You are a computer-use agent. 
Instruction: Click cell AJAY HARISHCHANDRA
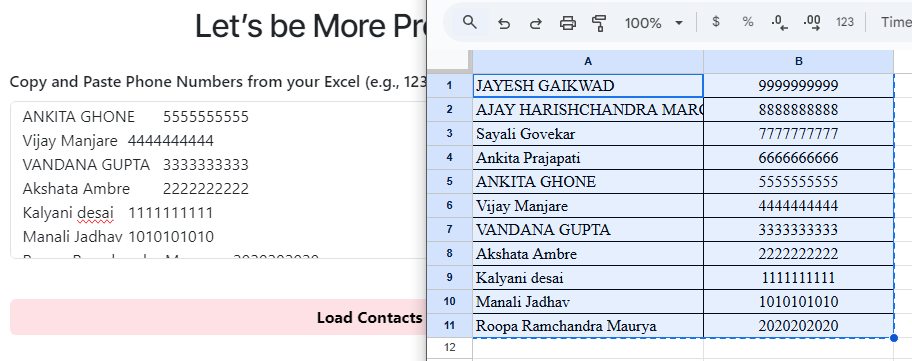588,110
